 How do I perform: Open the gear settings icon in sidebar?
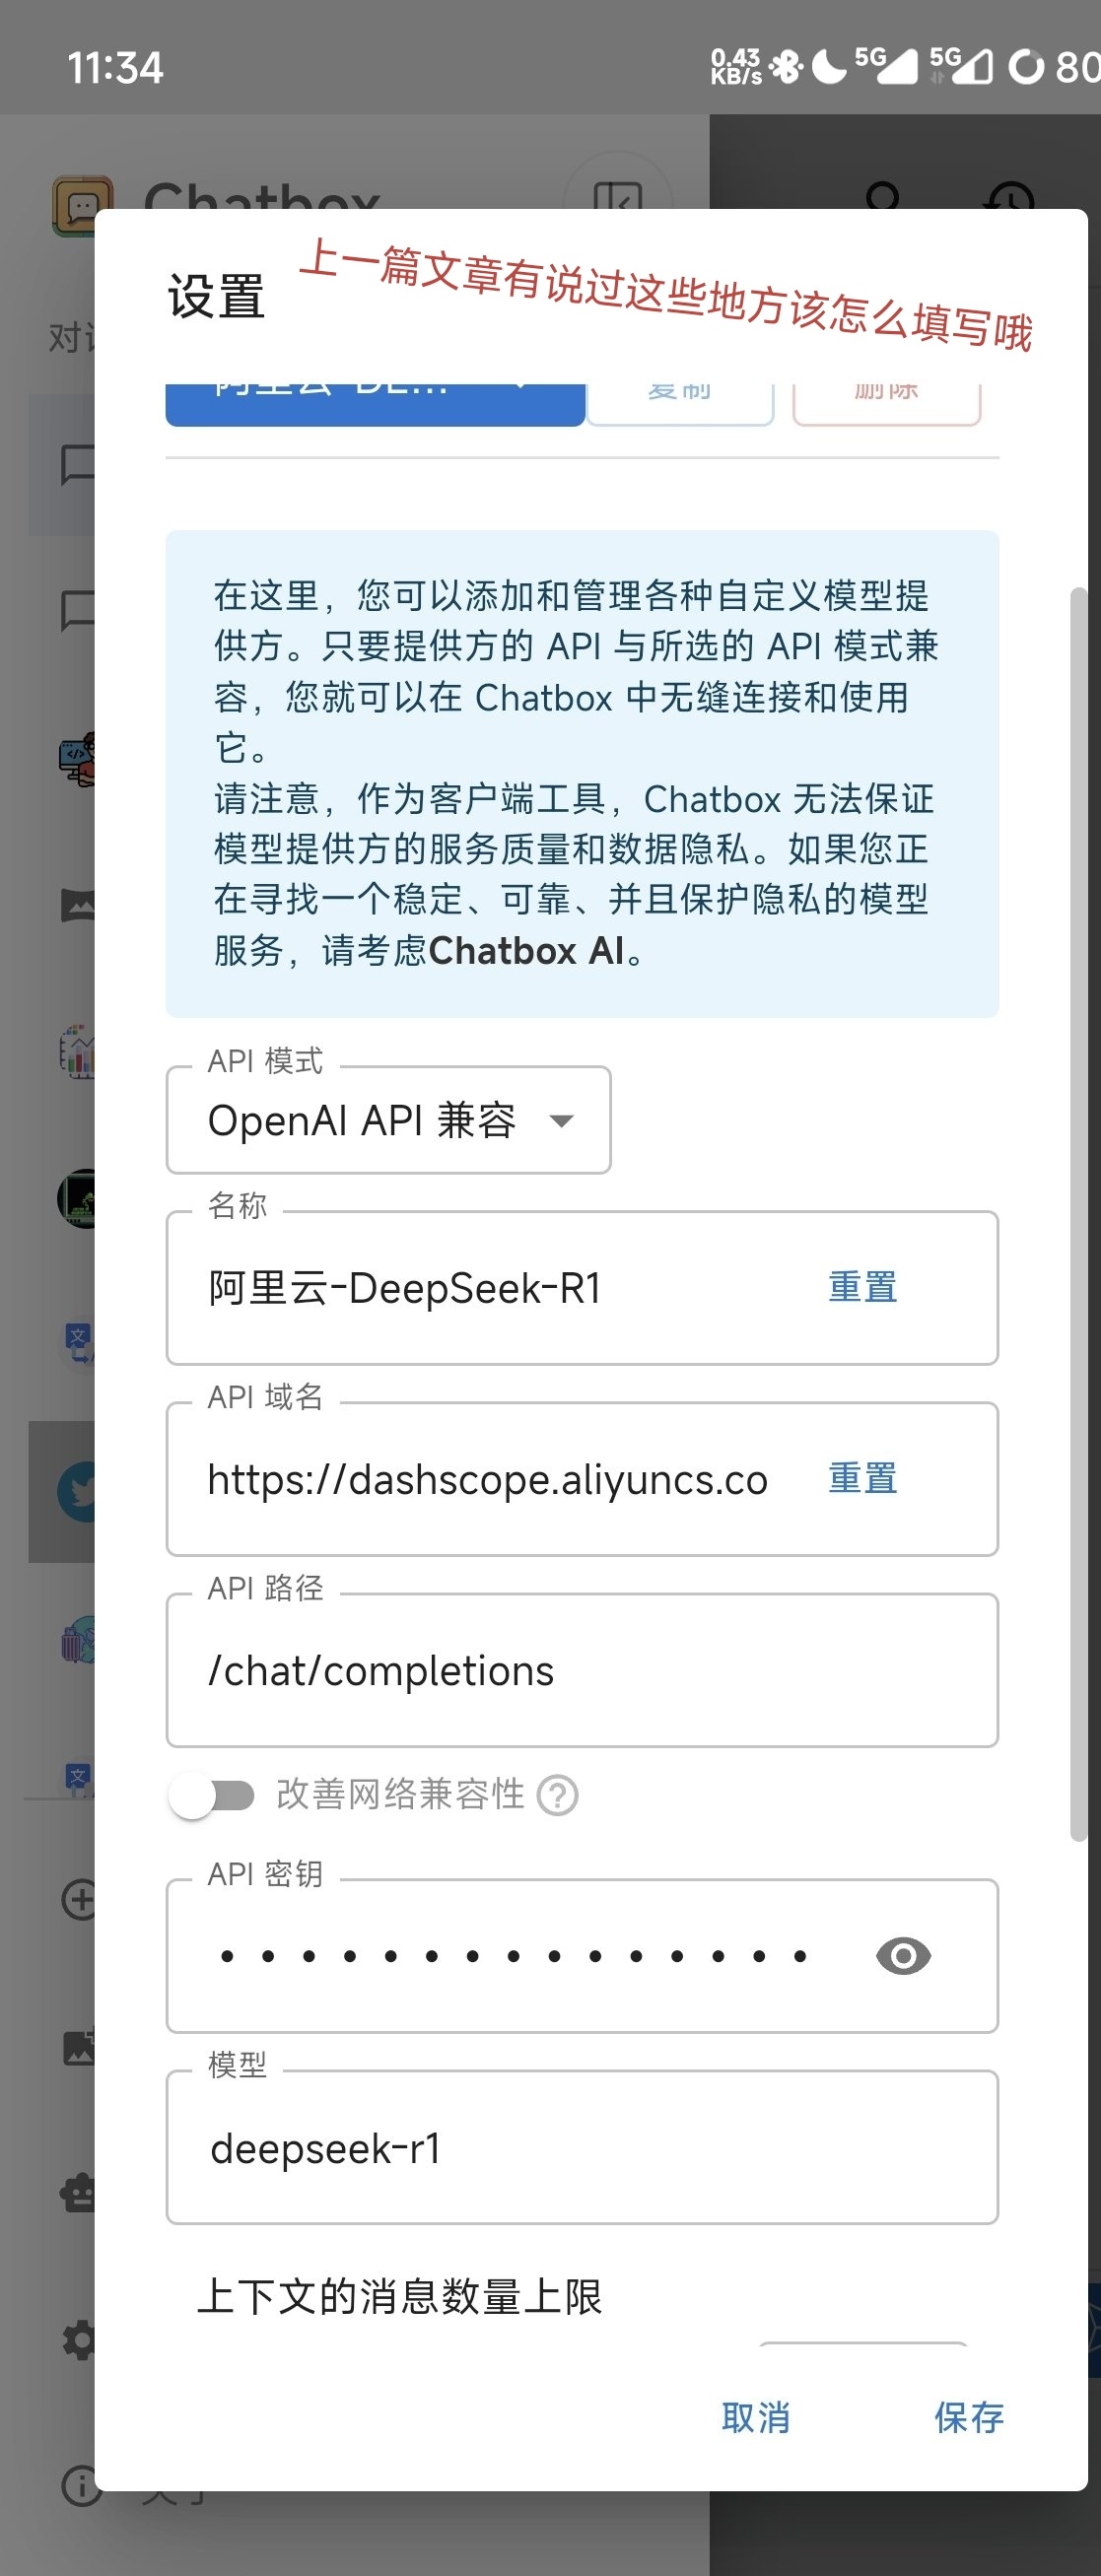(x=79, y=2340)
